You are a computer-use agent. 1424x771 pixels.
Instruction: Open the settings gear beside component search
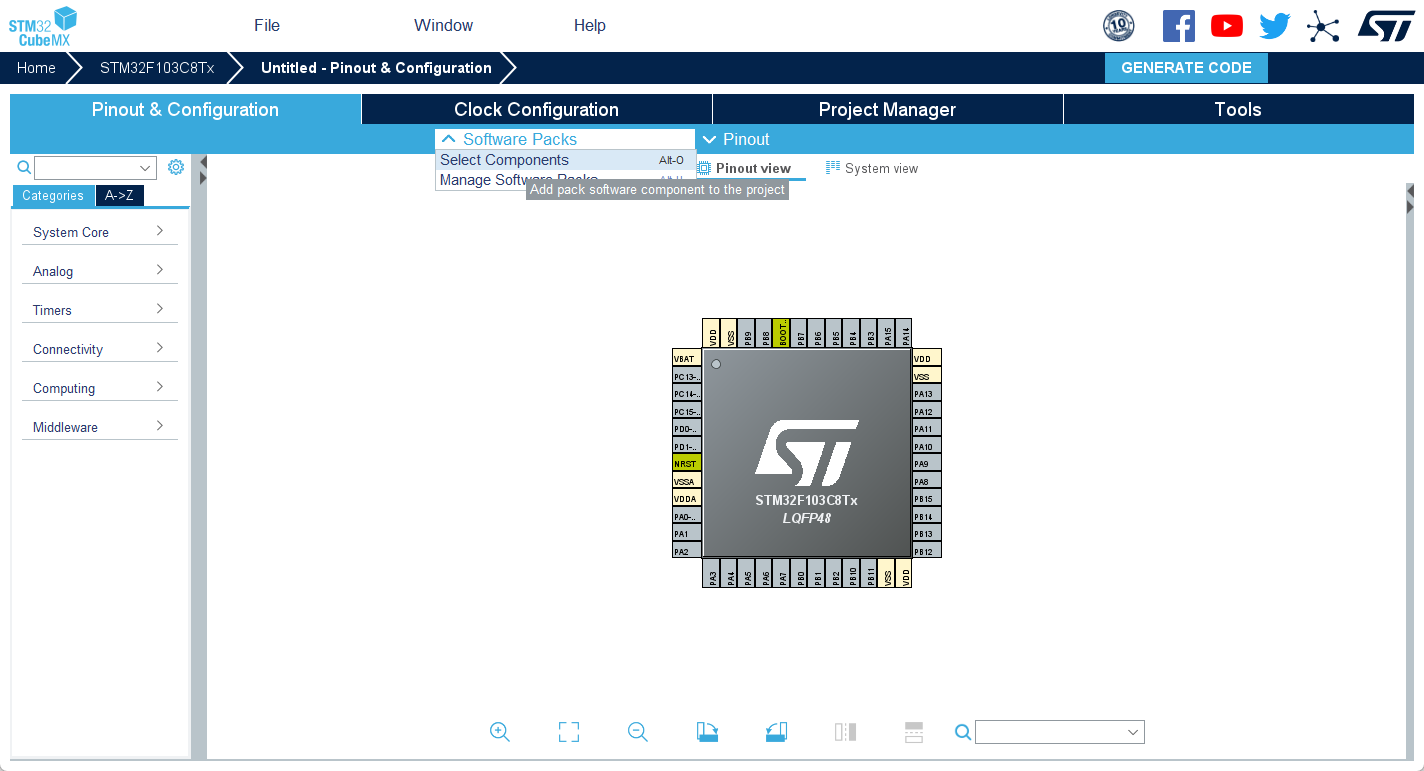point(176,167)
